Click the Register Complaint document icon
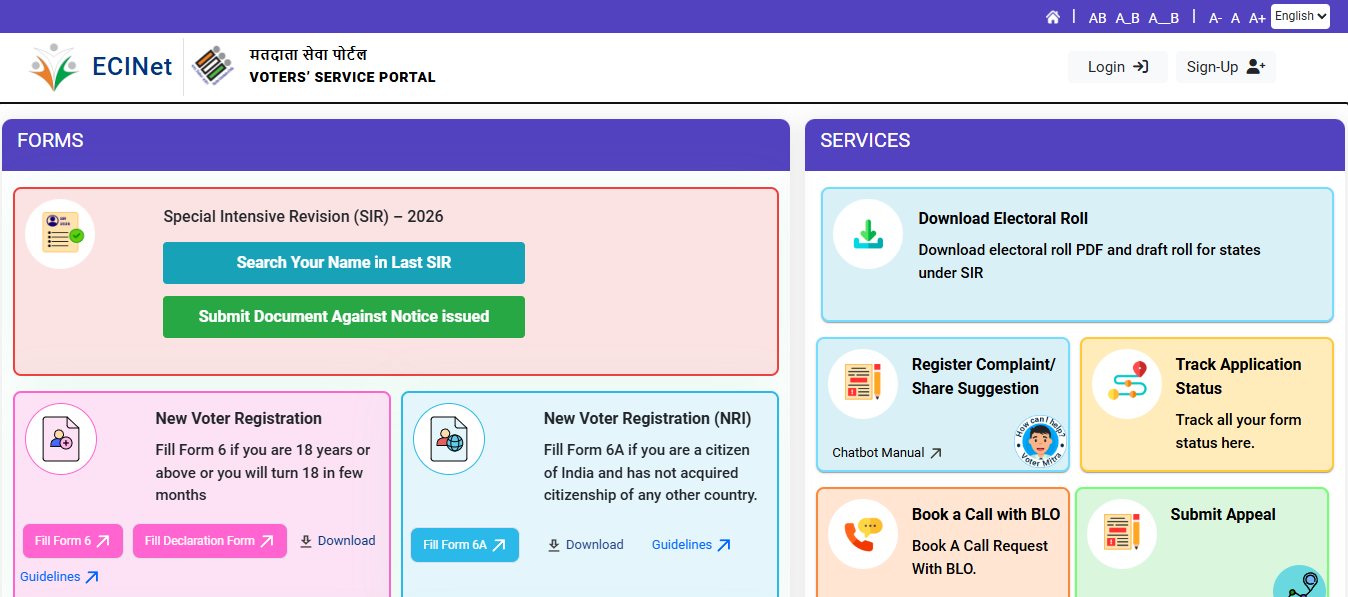This screenshot has width=1348, height=597. tap(863, 383)
